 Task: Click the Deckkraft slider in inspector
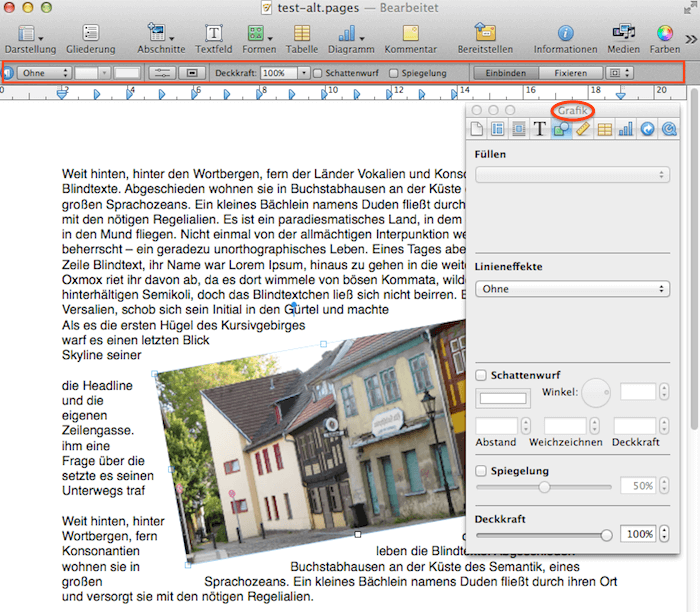pyautogui.click(x=545, y=535)
